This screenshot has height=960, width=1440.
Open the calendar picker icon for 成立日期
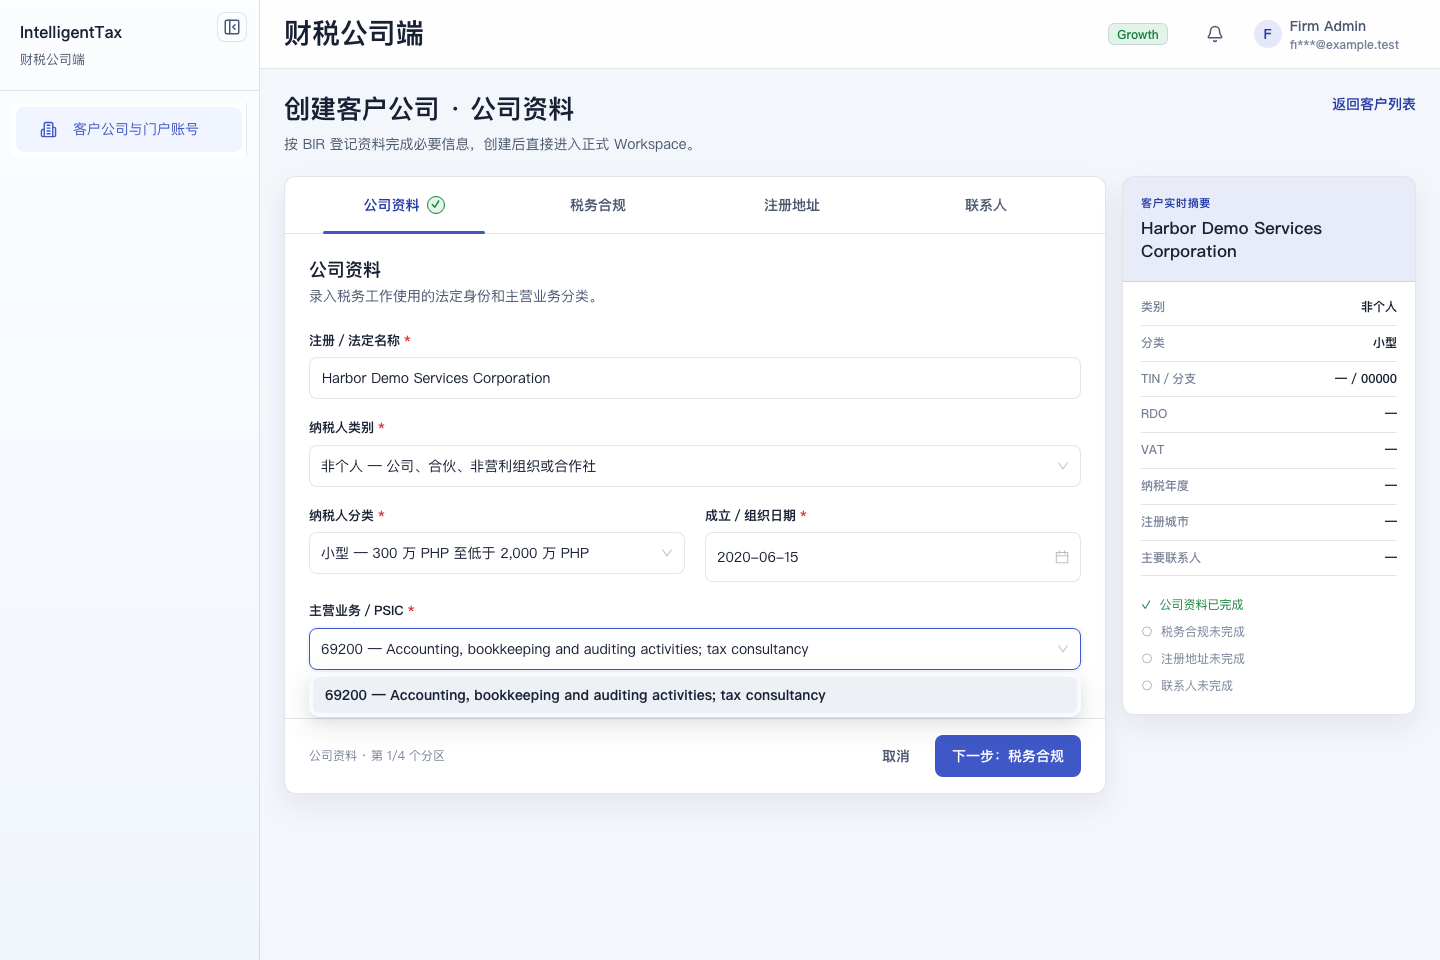(x=1062, y=557)
